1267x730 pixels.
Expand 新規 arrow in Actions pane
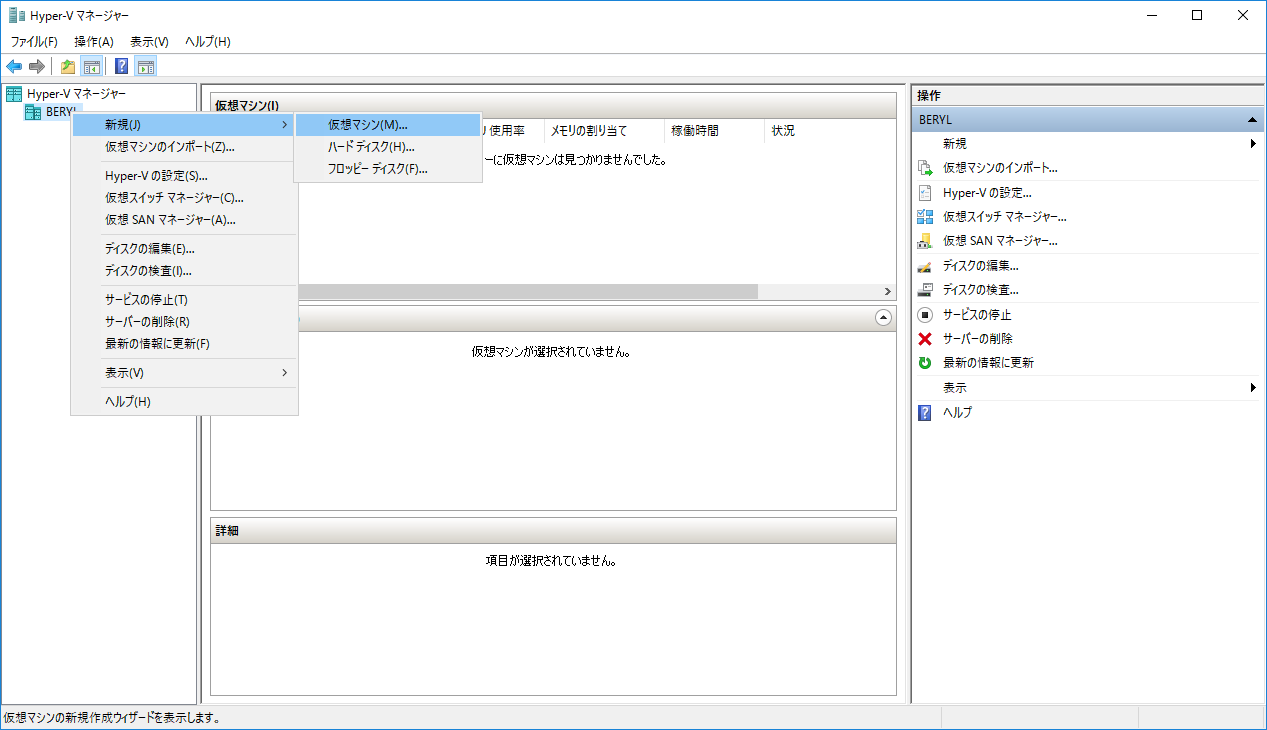[1253, 144]
